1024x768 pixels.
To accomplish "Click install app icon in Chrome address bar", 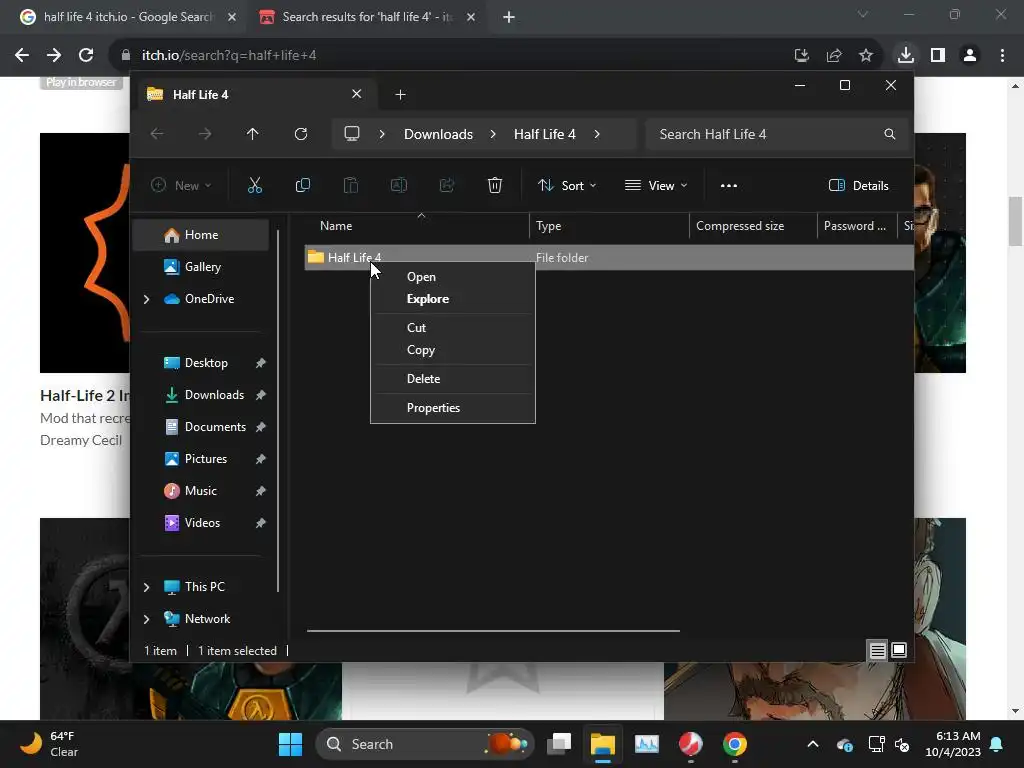I will click(x=802, y=56).
